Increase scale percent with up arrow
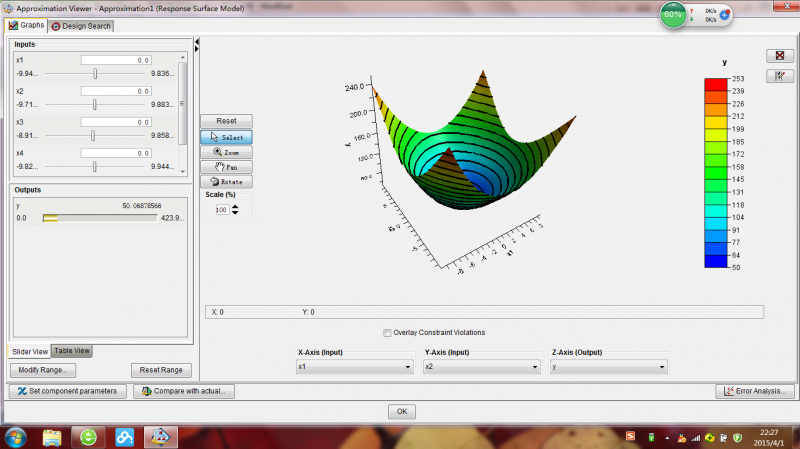The height and width of the screenshot is (449, 800). pyautogui.click(x=235, y=207)
